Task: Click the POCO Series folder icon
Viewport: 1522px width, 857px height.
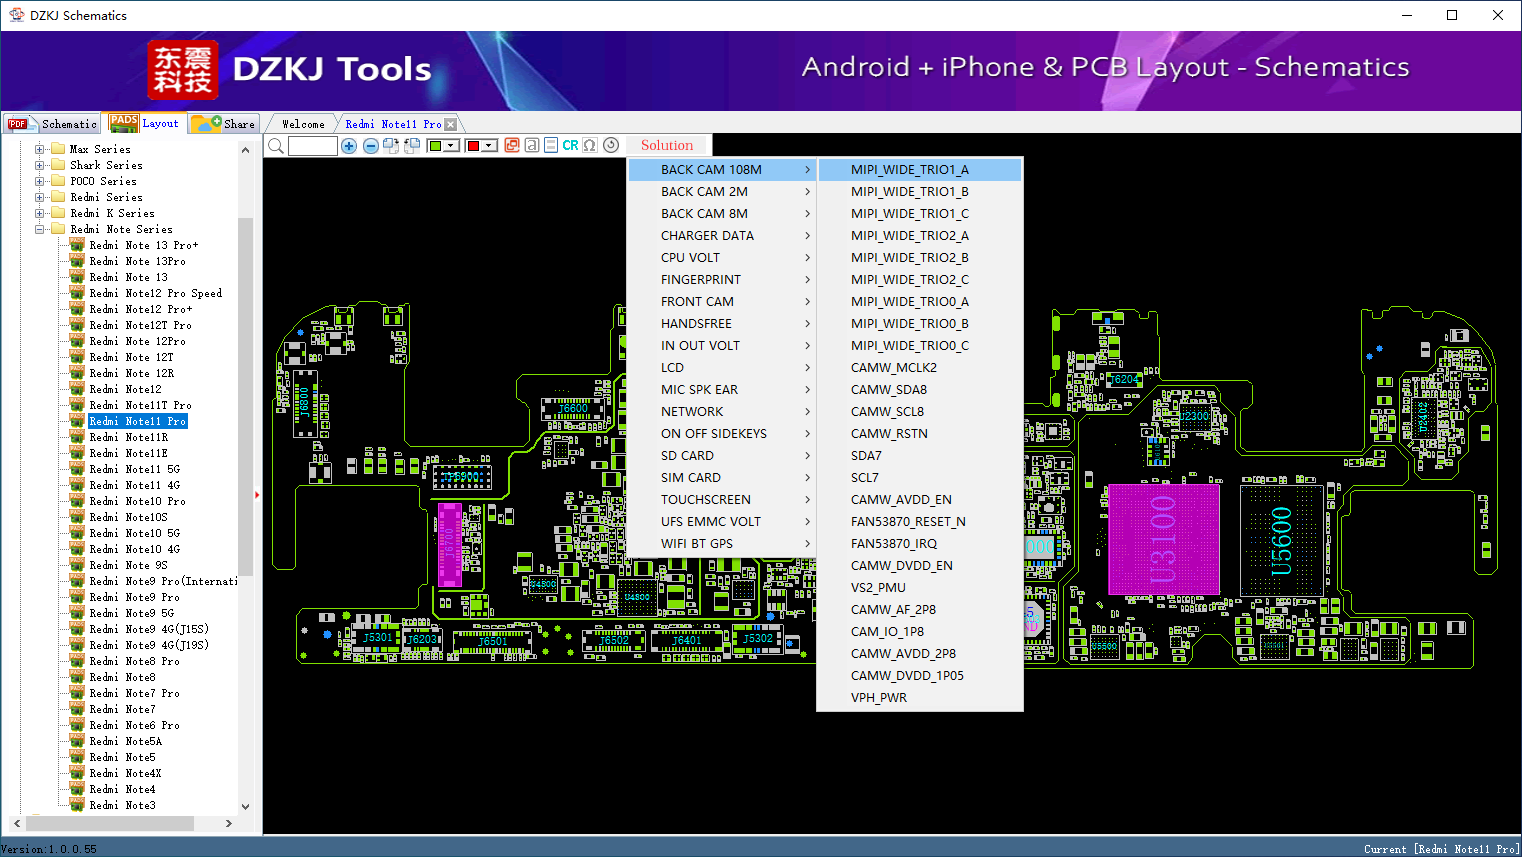Action: [x=59, y=181]
